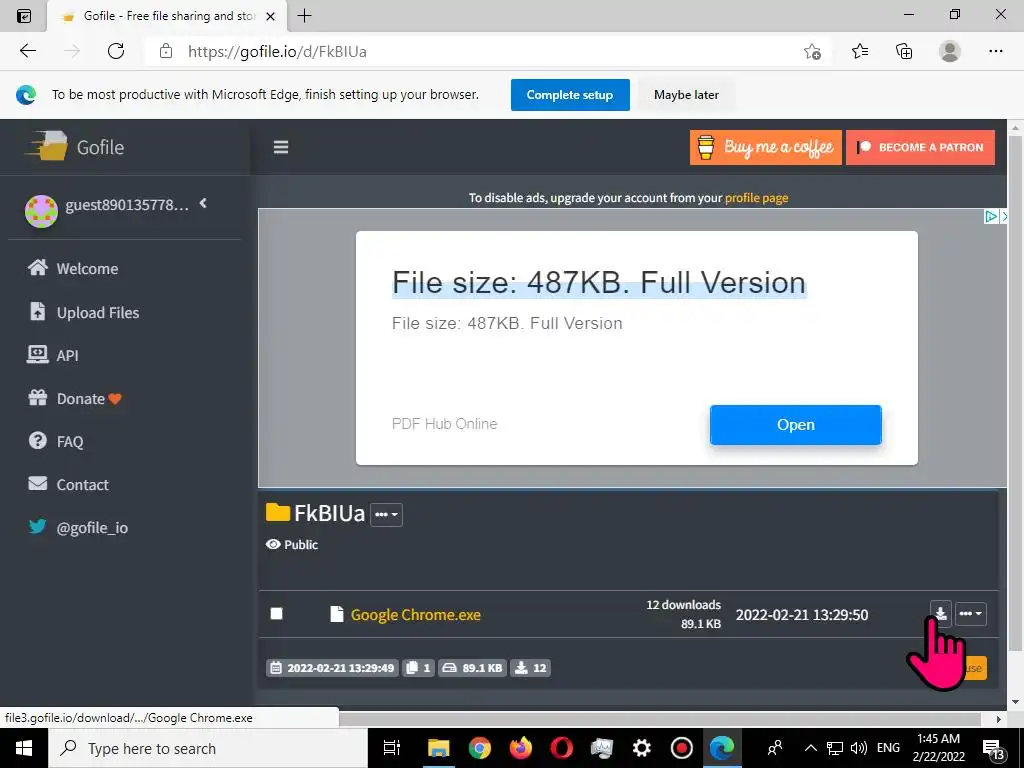This screenshot has width=1024, height=768.
Task: Open Settings gear from taskbar
Action: [641, 748]
